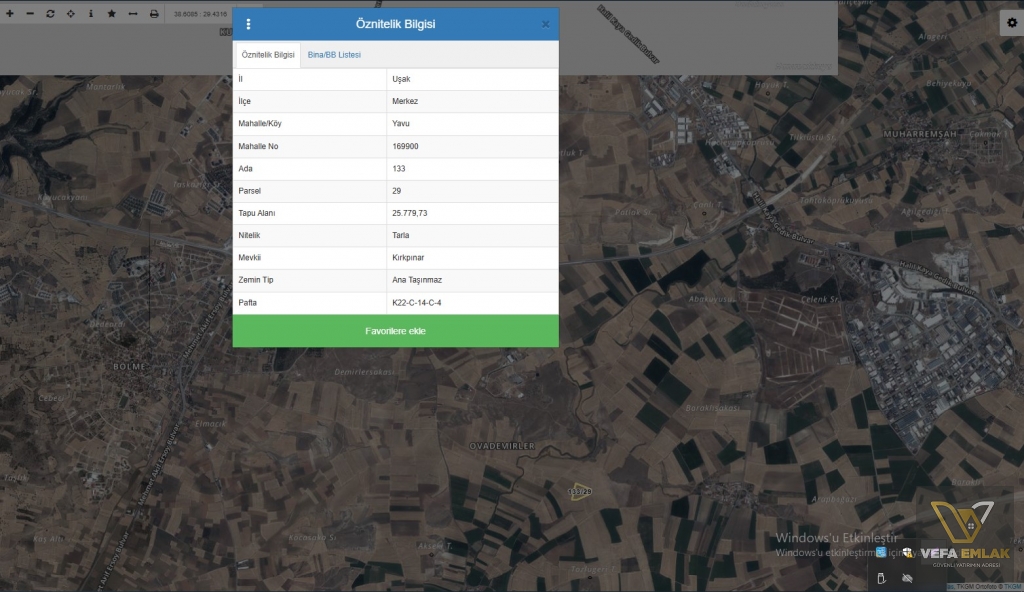Click the print icon in toolbar

pyautogui.click(x=154, y=14)
